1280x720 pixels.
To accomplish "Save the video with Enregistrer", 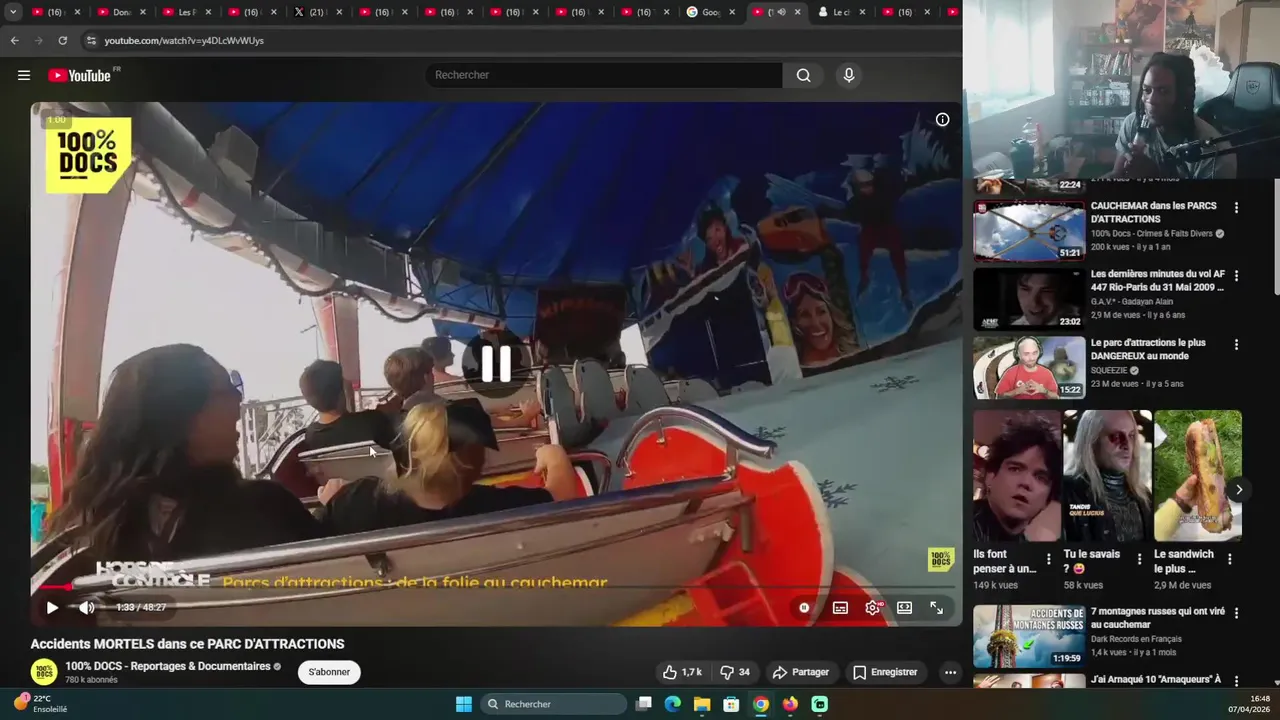I will click(885, 672).
